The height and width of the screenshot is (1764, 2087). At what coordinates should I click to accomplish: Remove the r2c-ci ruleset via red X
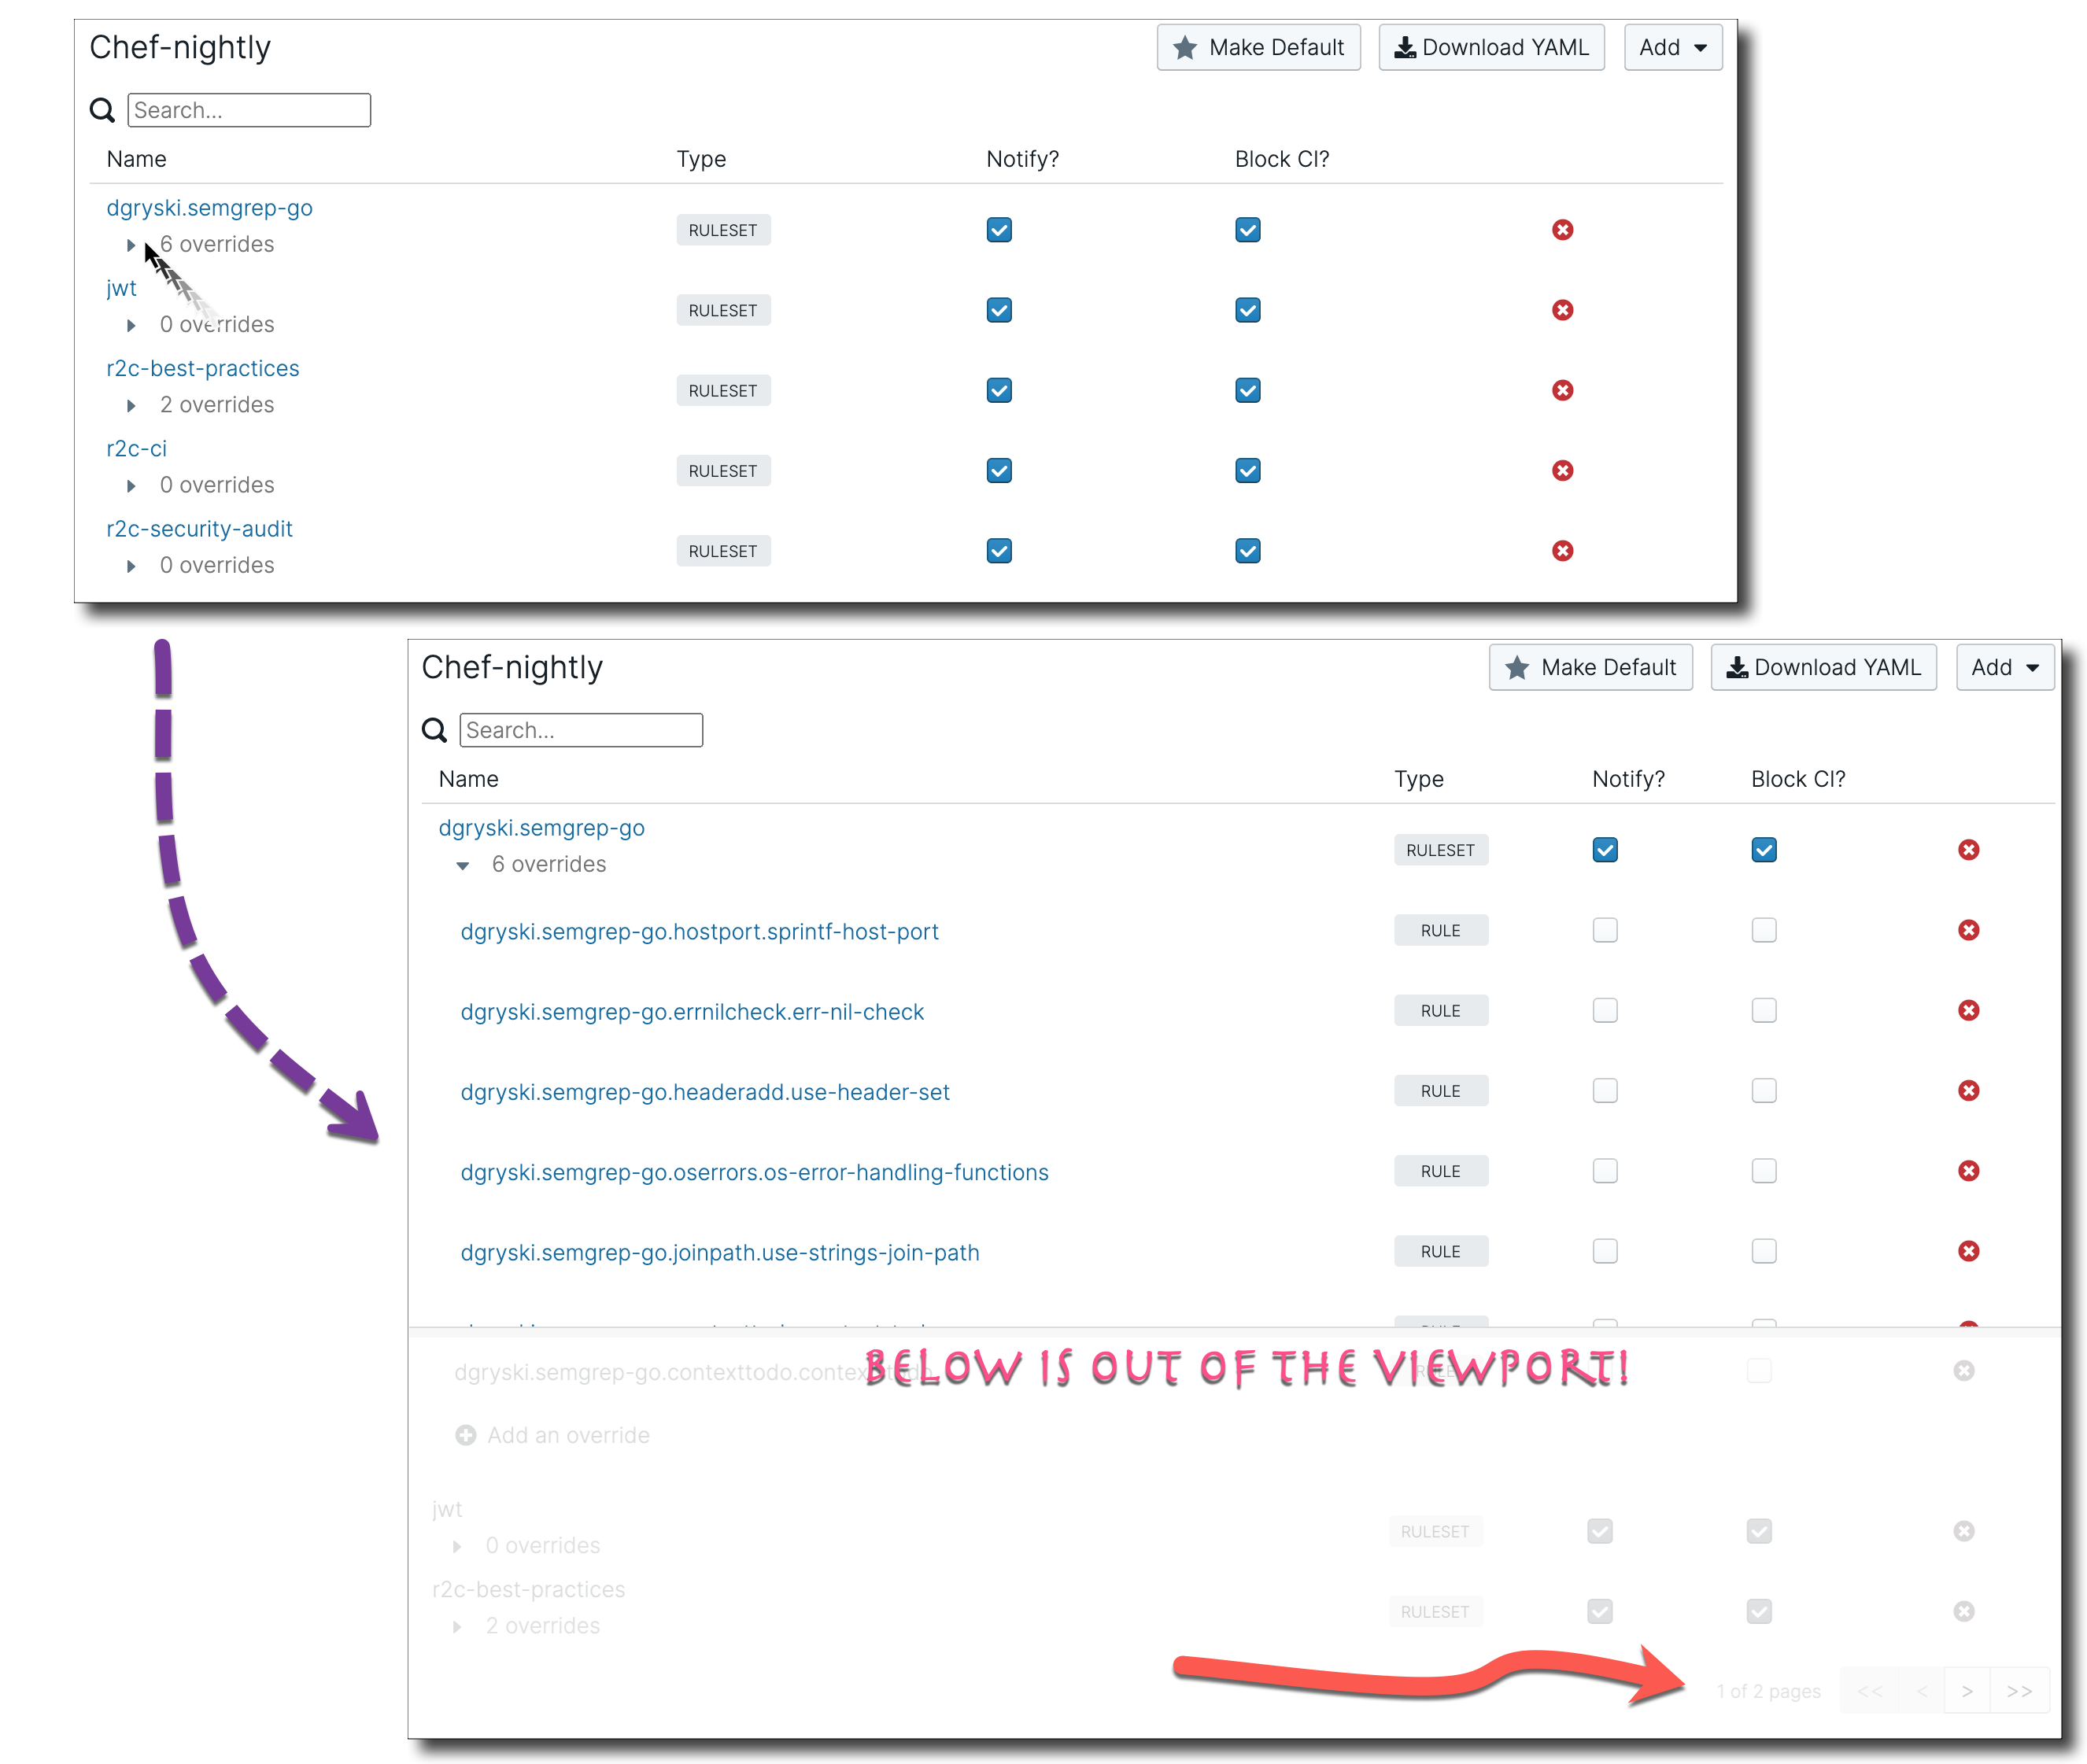pyautogui.click(x=1562, y=470)
